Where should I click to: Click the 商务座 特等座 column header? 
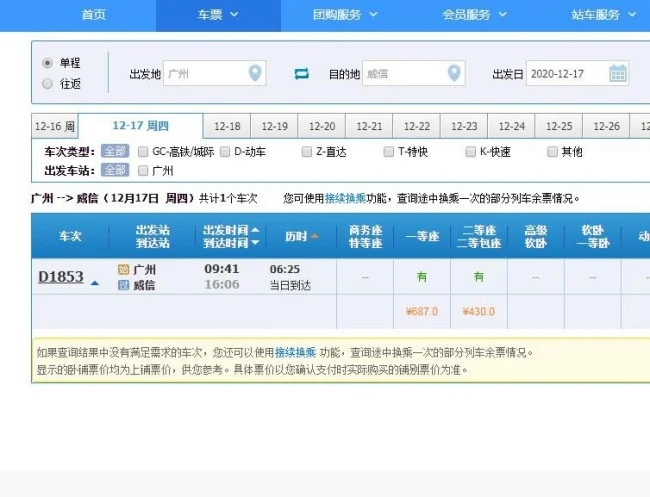pyautogui.click(x=365, y=236)
